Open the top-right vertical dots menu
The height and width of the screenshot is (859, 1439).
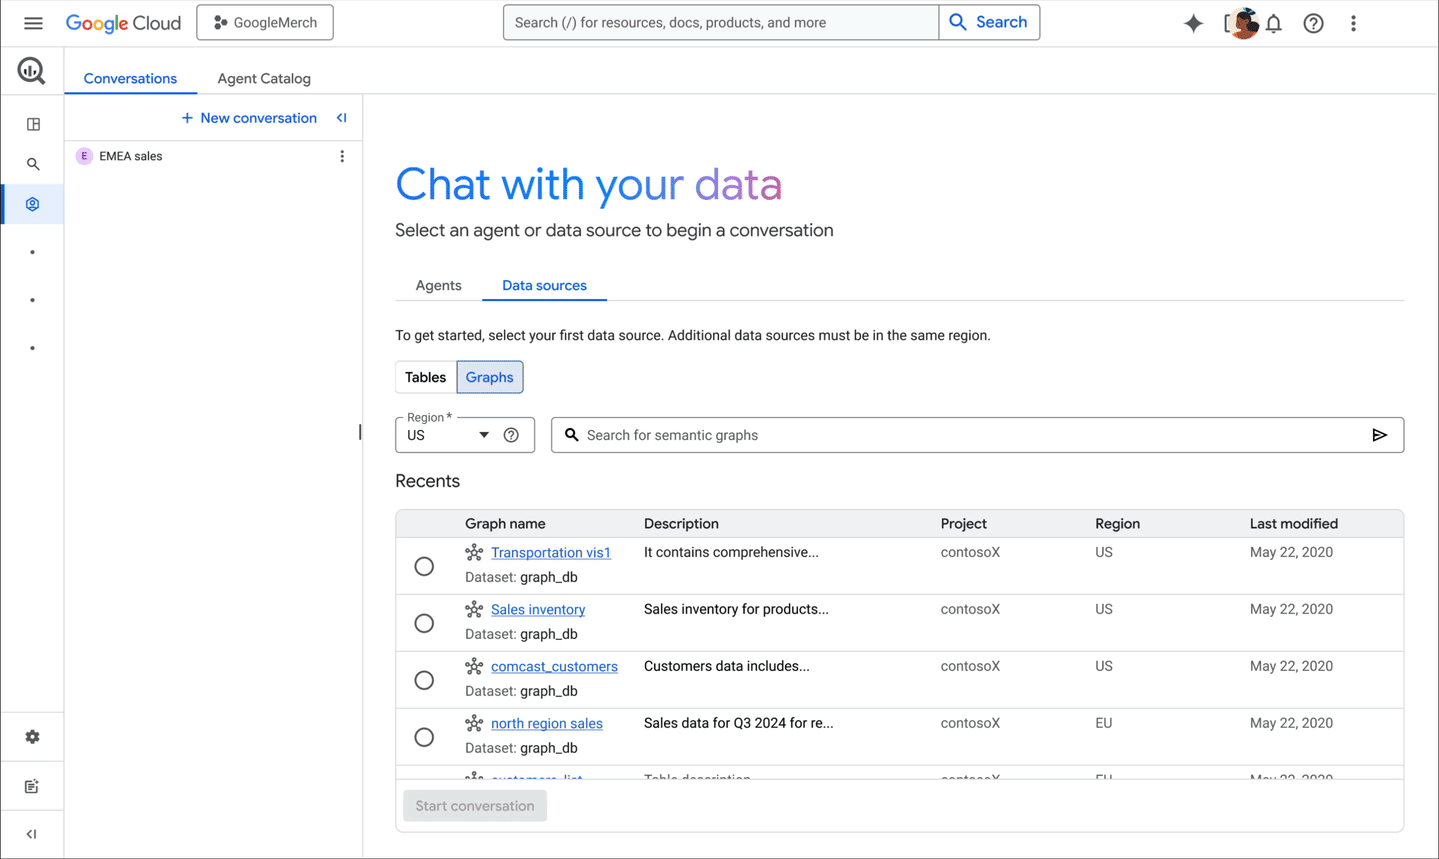coord(1353,23)
